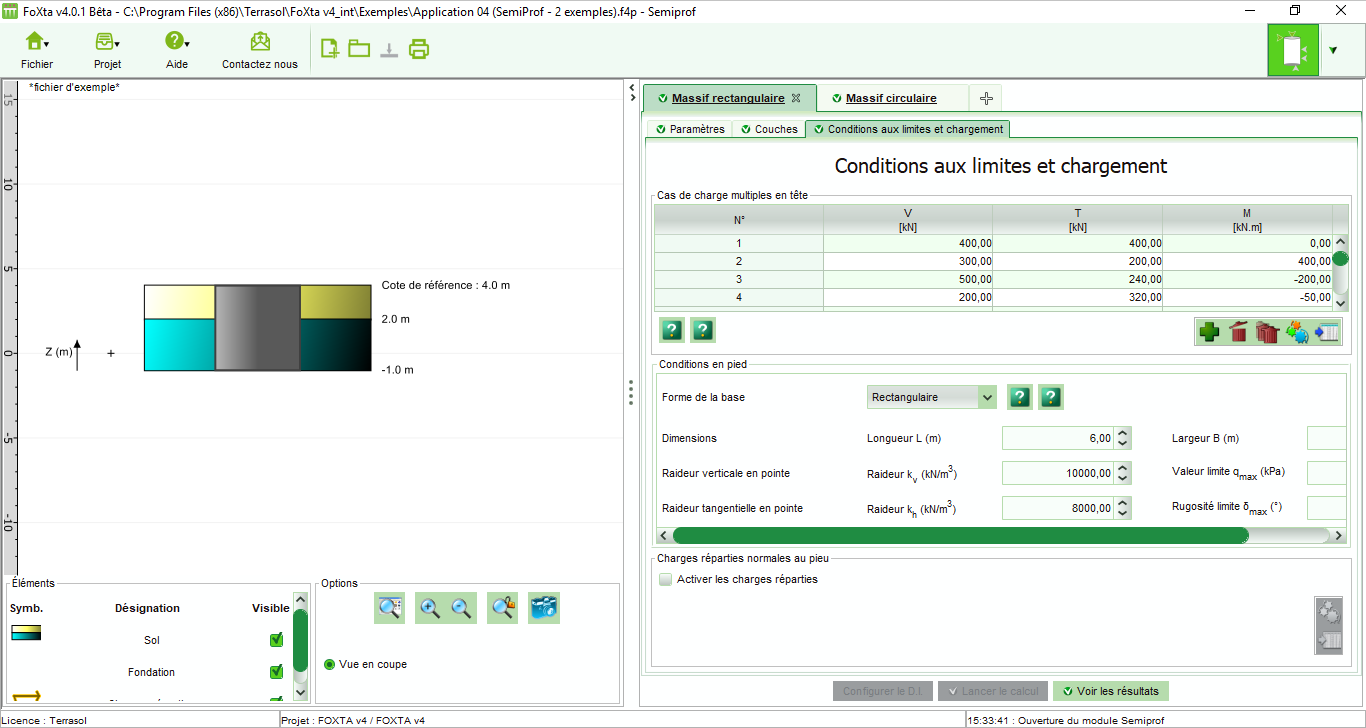
Task: Click the greyed import table icon in Charges réparties
Action: pos(1329,640)
